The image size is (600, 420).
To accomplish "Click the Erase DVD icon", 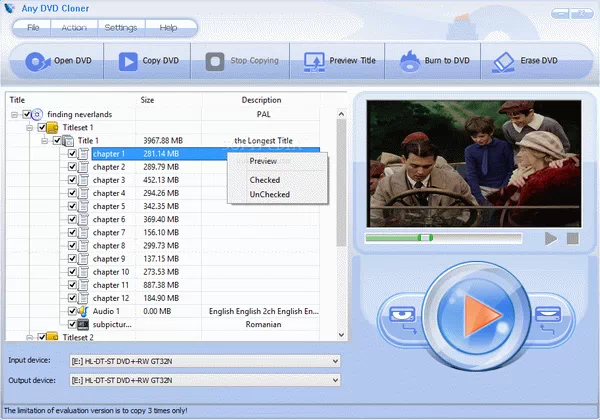I will coord(504,61).
